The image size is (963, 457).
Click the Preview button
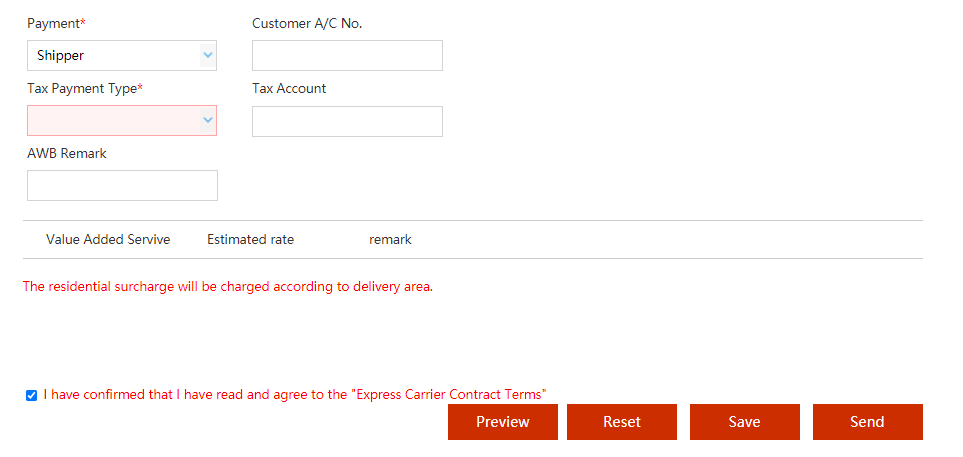coord(502,422)
